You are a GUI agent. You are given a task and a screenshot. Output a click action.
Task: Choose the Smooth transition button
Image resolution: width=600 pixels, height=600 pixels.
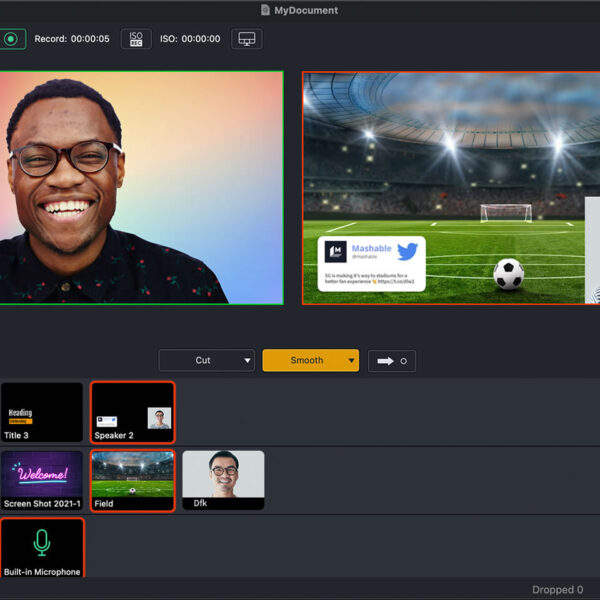[x=304, y=361]
